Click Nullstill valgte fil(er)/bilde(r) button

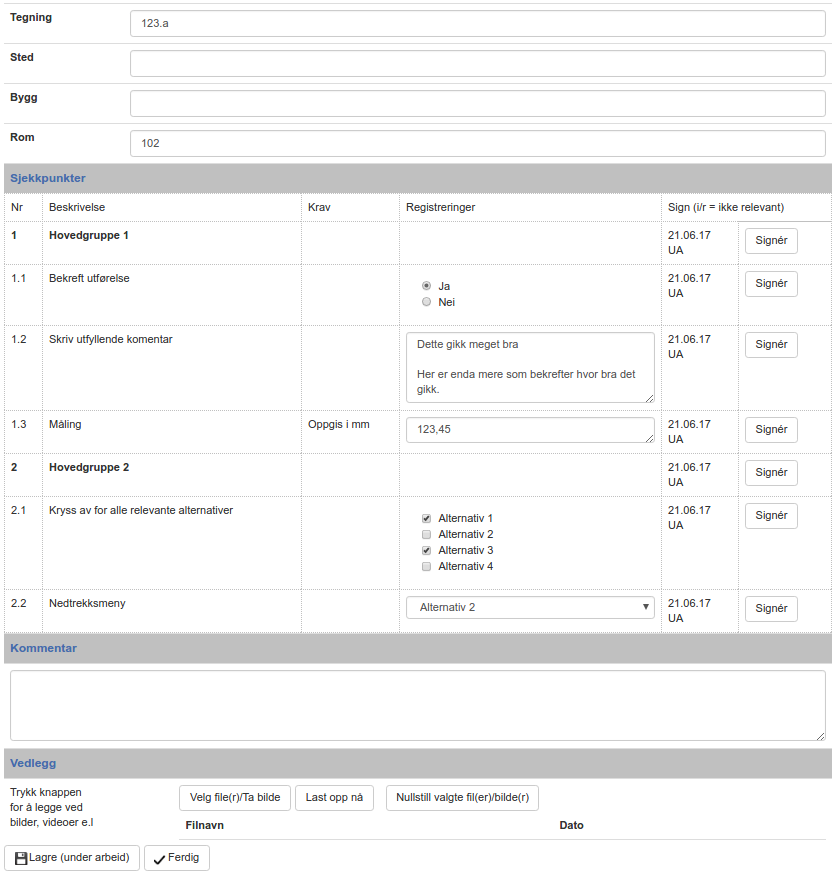point(462,798)
